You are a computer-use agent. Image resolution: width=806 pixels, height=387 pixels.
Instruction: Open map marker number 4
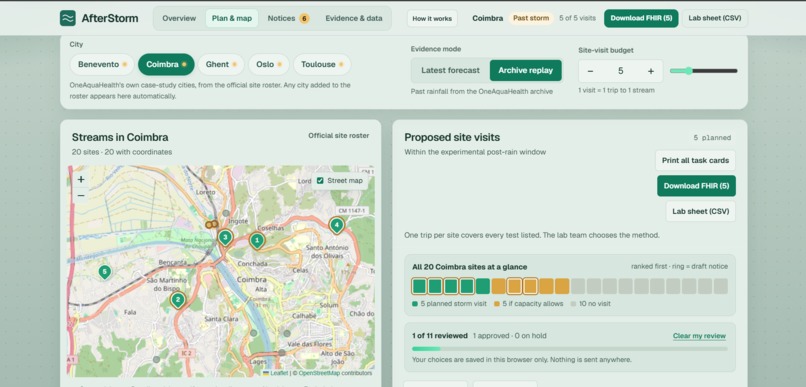point(336,225)
